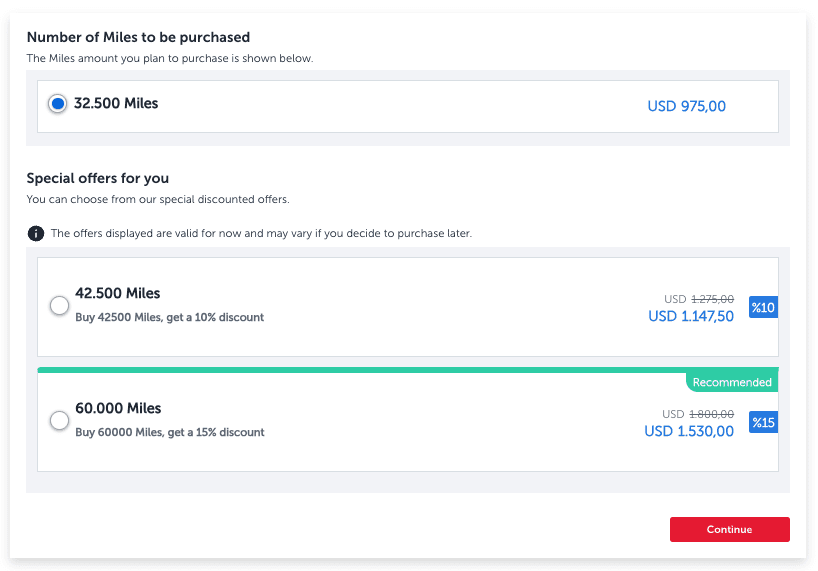Click the green bar atop the recommended offer
Screen dimensions: 818x571
360,370
